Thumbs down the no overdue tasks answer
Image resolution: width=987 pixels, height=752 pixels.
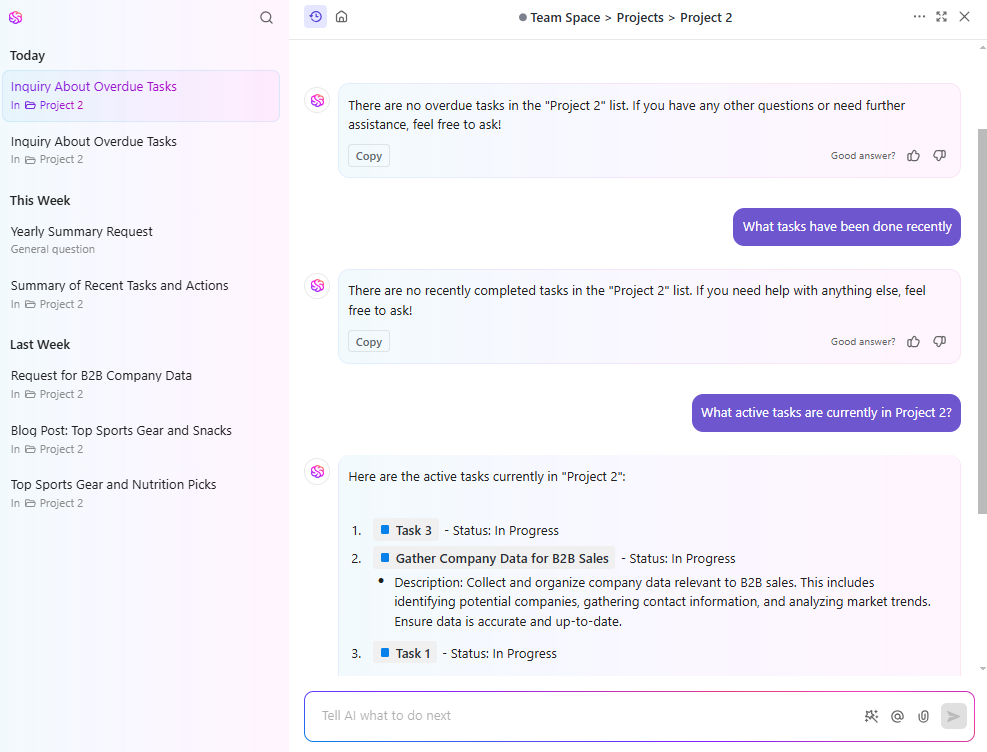[x=939, y=156]
